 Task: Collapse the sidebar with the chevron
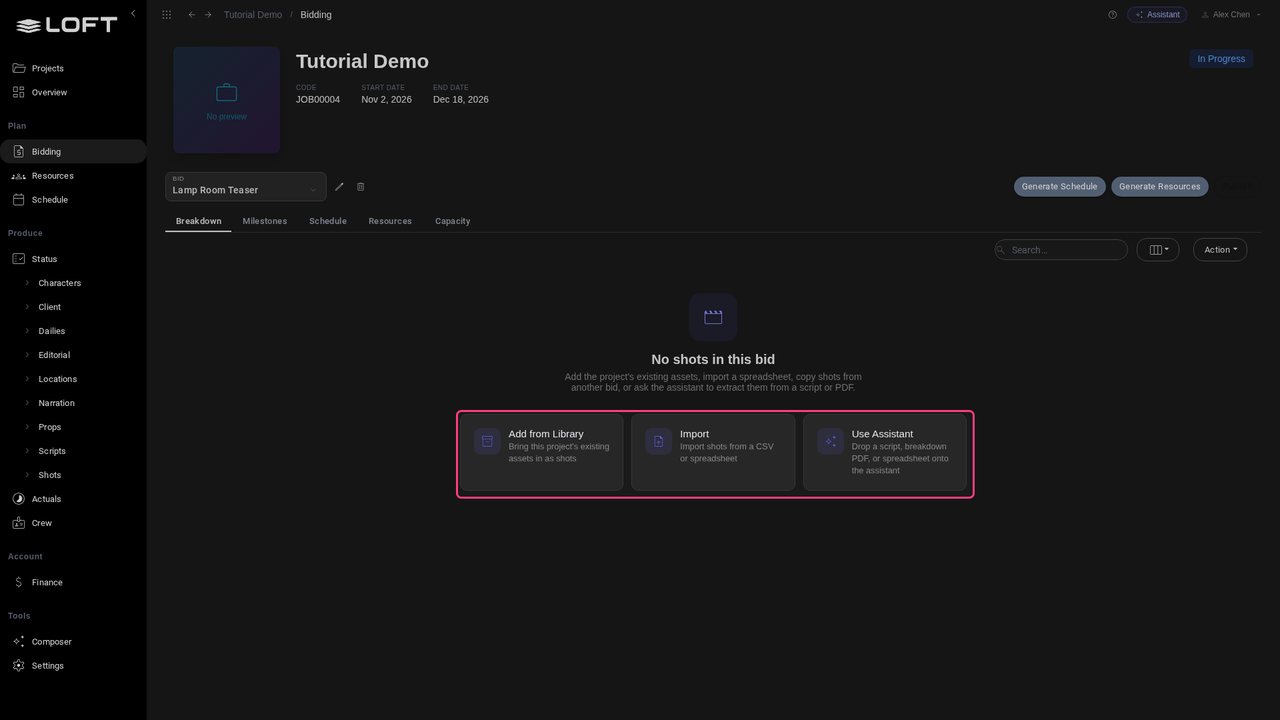[x=133, y=14]
